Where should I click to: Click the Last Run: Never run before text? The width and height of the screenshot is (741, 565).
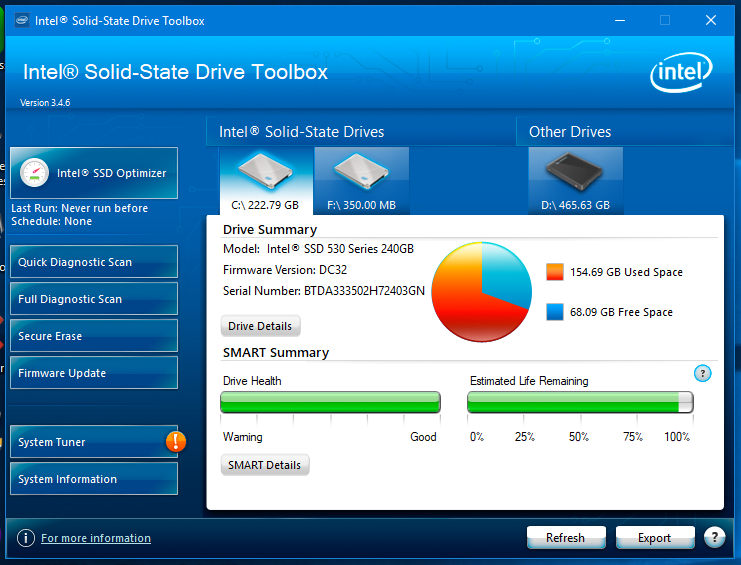[x=79, y=208]
